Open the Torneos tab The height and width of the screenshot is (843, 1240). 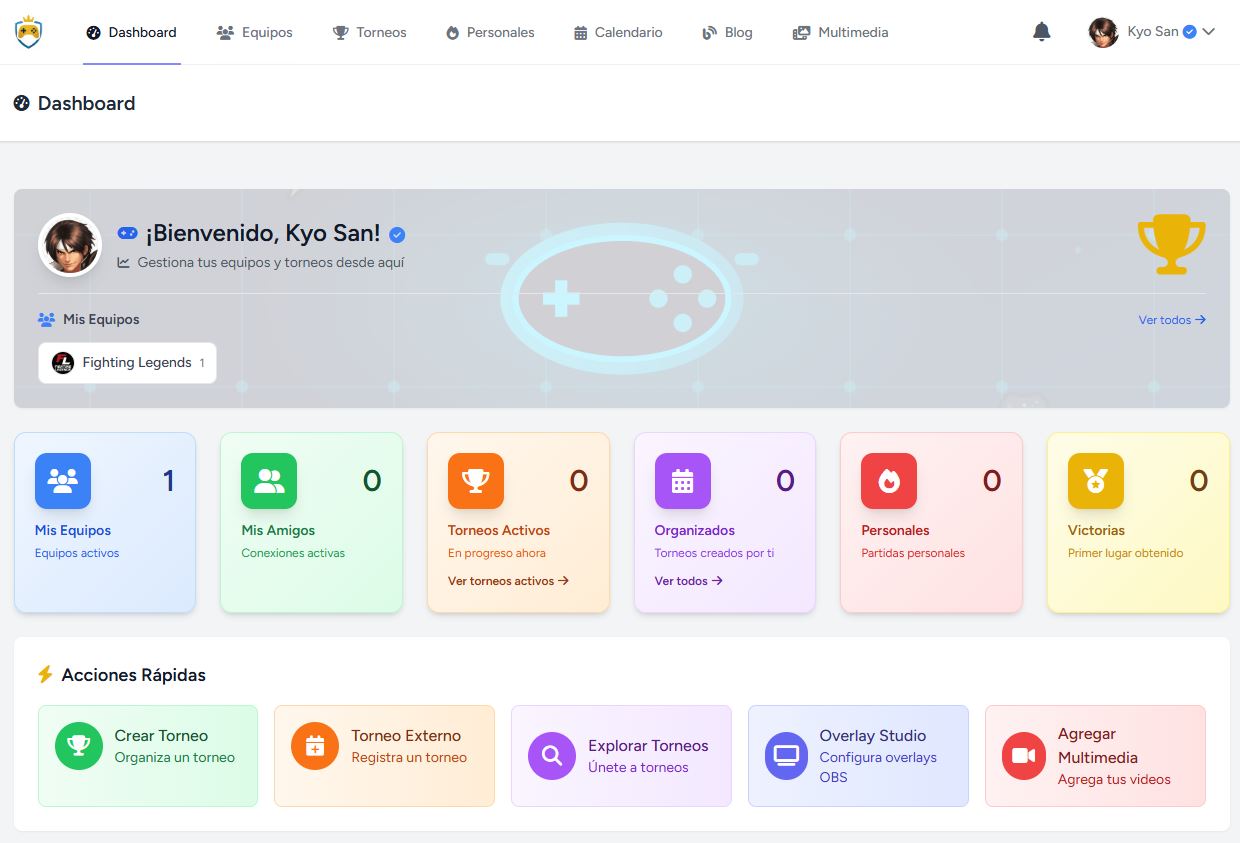370,32
